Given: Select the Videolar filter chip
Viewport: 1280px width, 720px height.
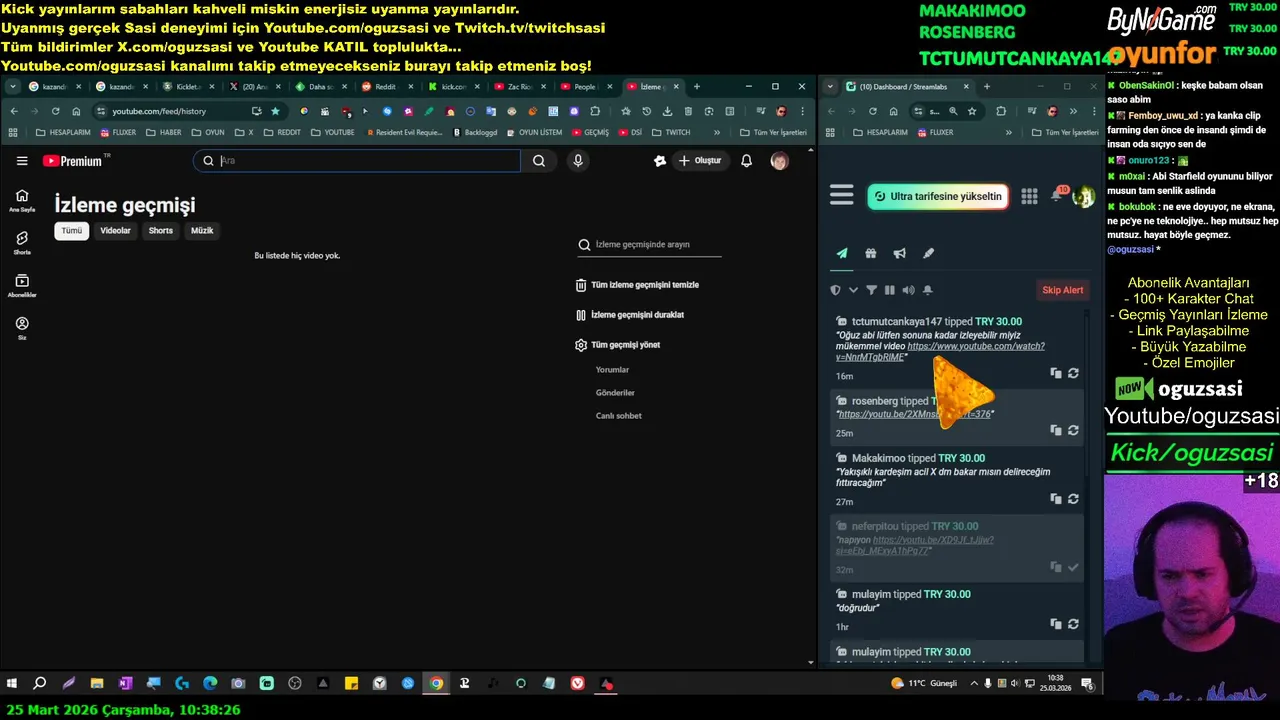Looking at the screenshot, I should pyautogui.click(x=115, y=231).
